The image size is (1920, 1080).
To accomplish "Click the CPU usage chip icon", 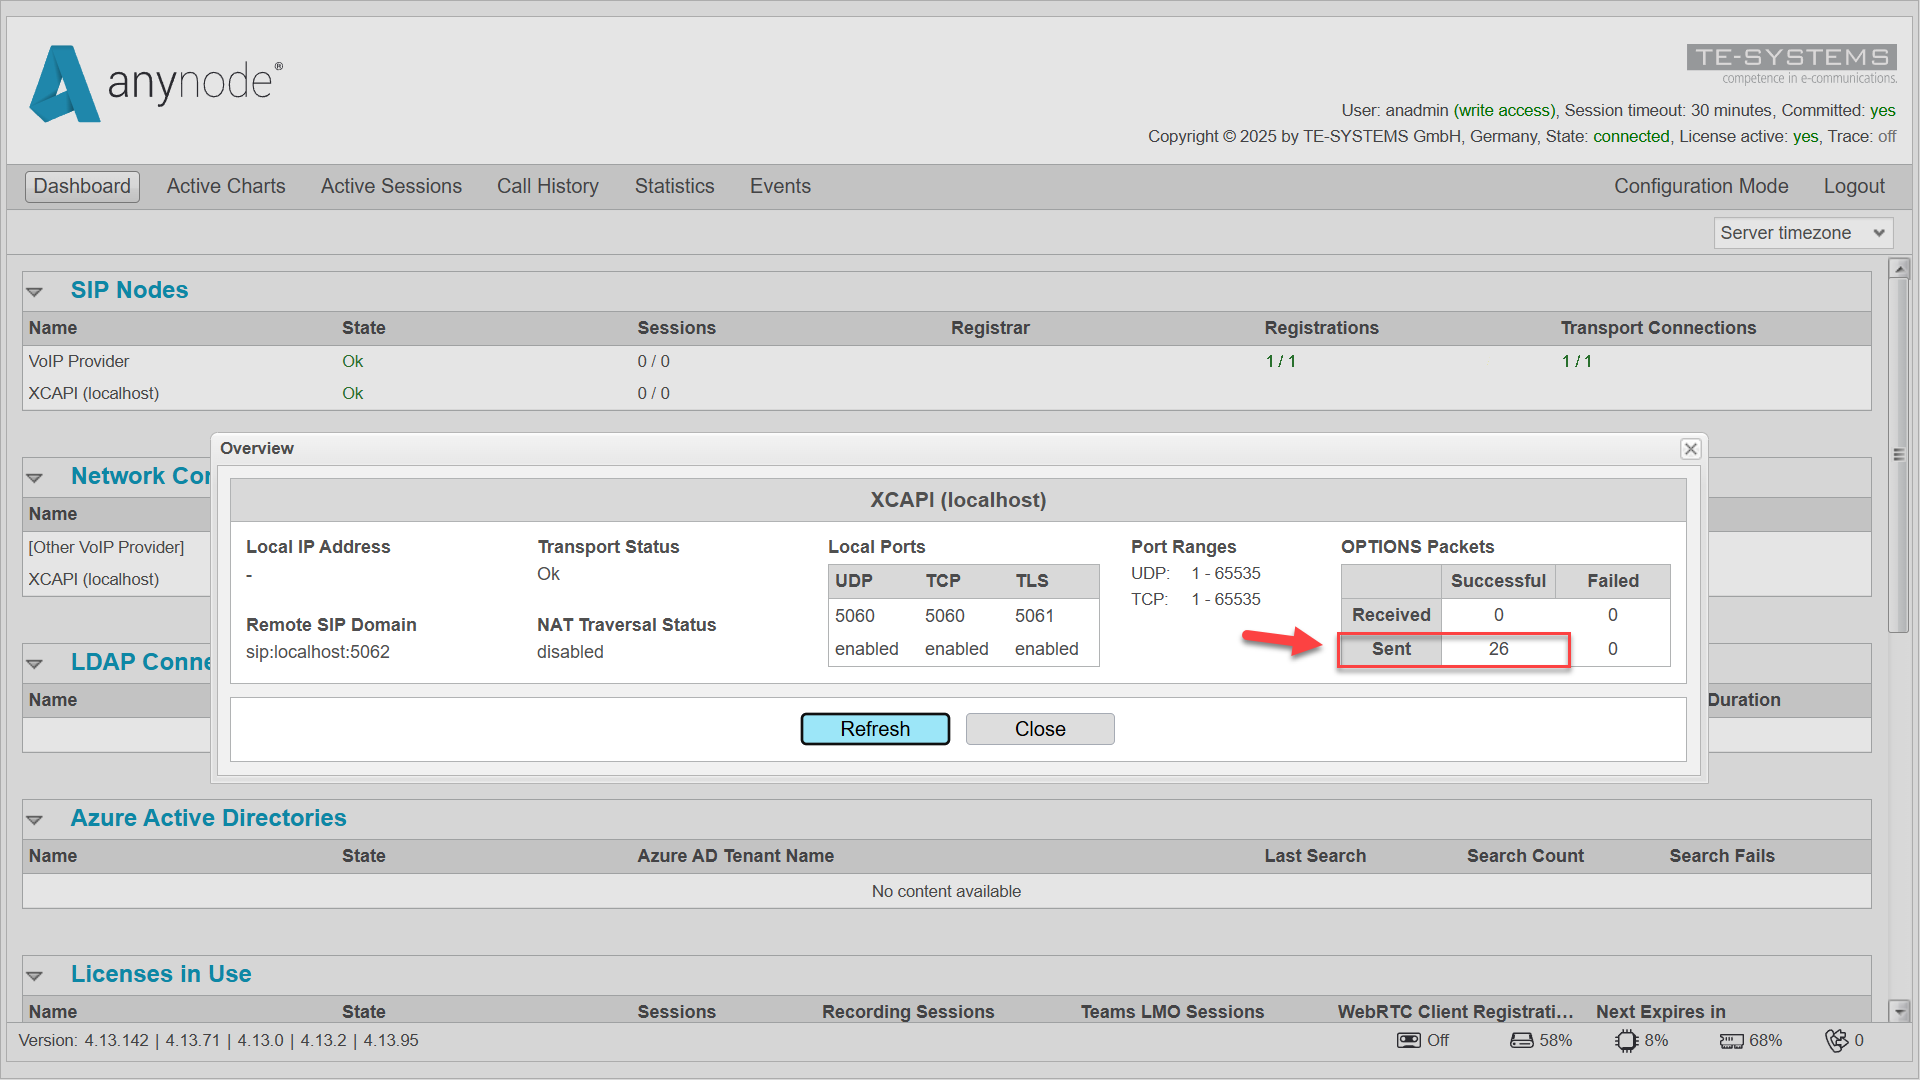I will point(1626,1040).
